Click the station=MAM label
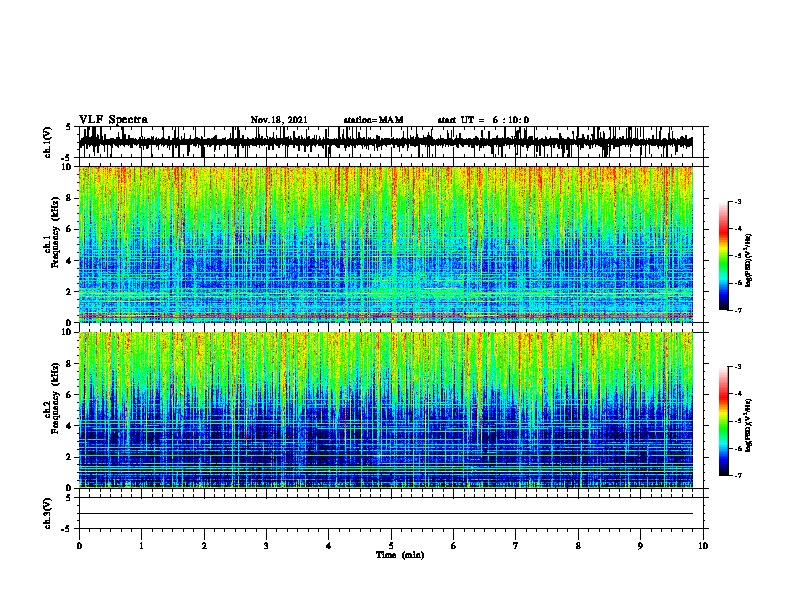The height and width of the screenshot is (612, 792). click(x=373, y=120)
